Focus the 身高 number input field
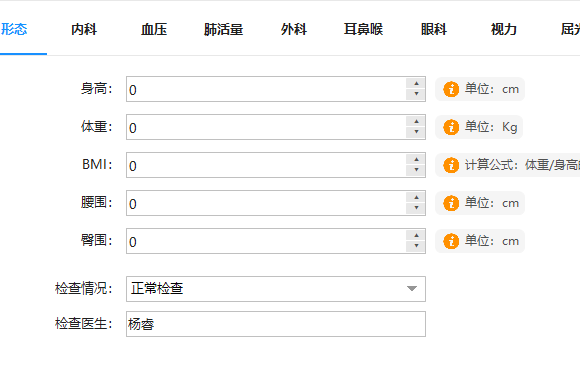 [266, 89]
